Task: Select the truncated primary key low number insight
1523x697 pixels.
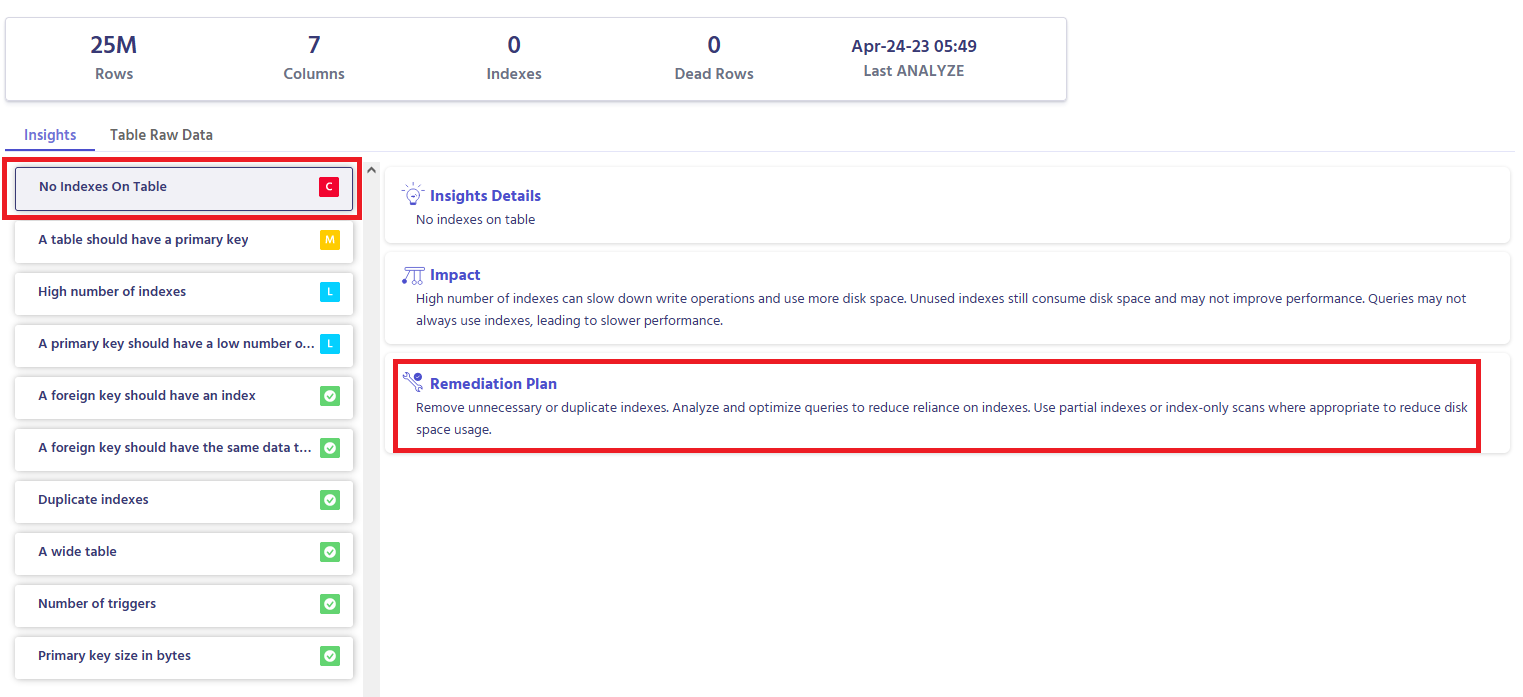Action: click(176, 344)
